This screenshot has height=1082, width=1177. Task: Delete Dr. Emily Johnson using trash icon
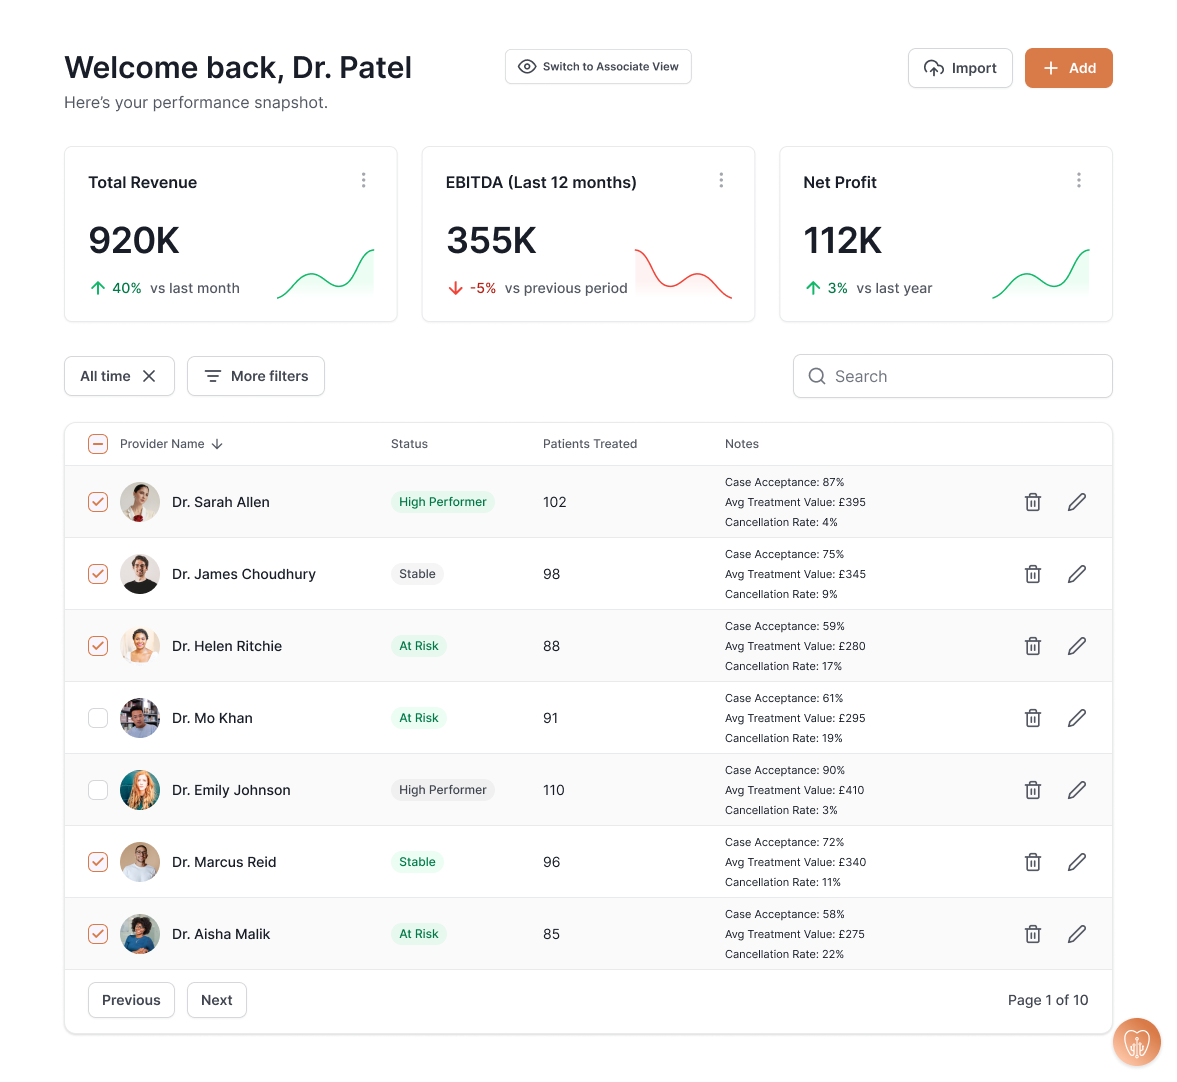[x=1033, y=790]
